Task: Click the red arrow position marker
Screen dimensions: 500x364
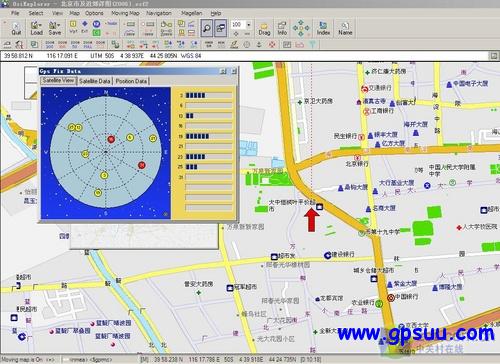Action: [x=311, y=219]
